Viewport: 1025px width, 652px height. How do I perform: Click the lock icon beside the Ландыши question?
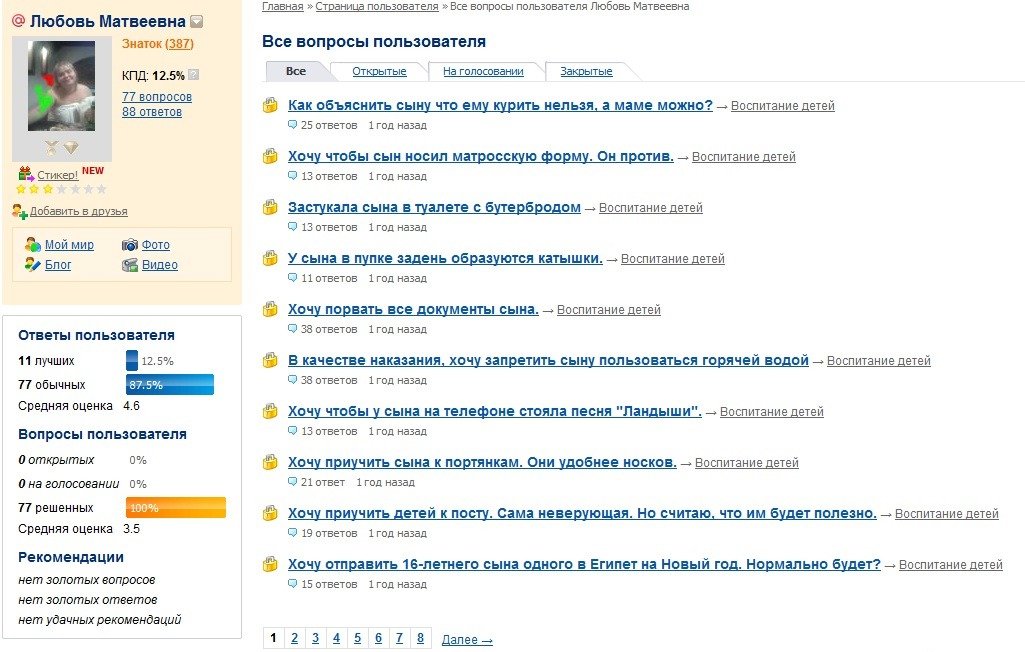click(x=270, y=411)
